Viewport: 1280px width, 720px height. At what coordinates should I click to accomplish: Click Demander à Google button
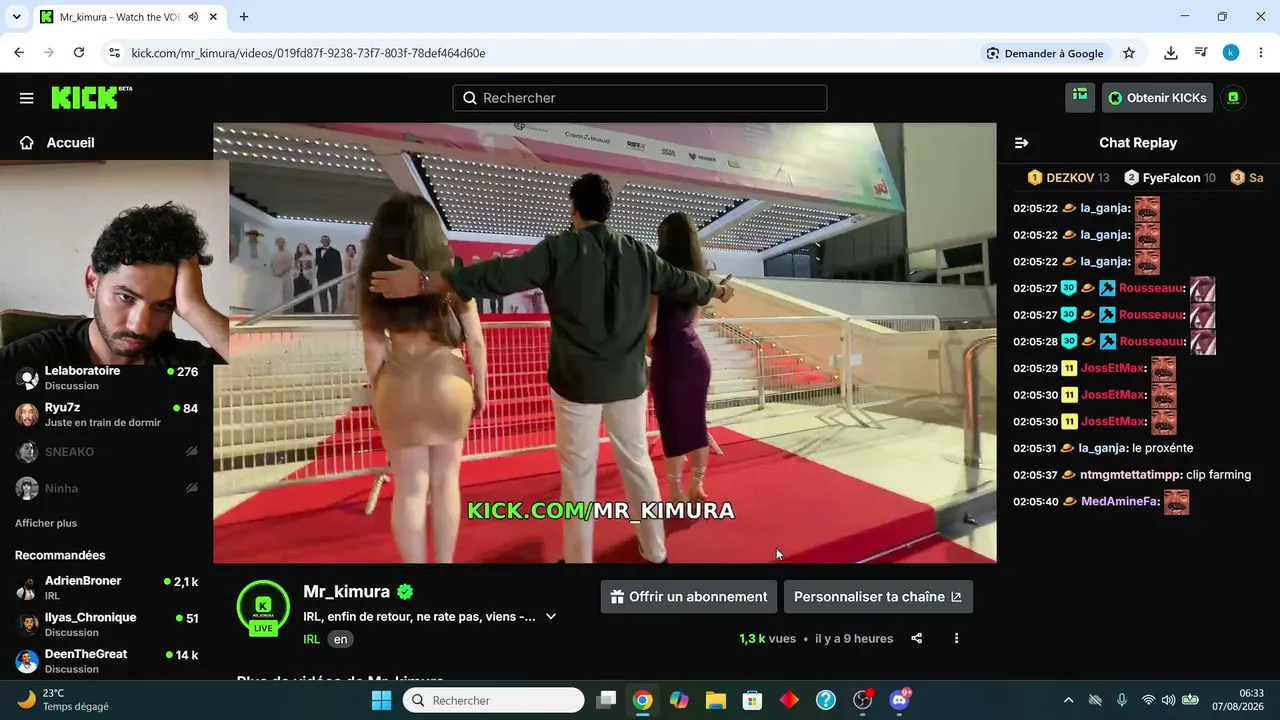(x=1045, y=53)
